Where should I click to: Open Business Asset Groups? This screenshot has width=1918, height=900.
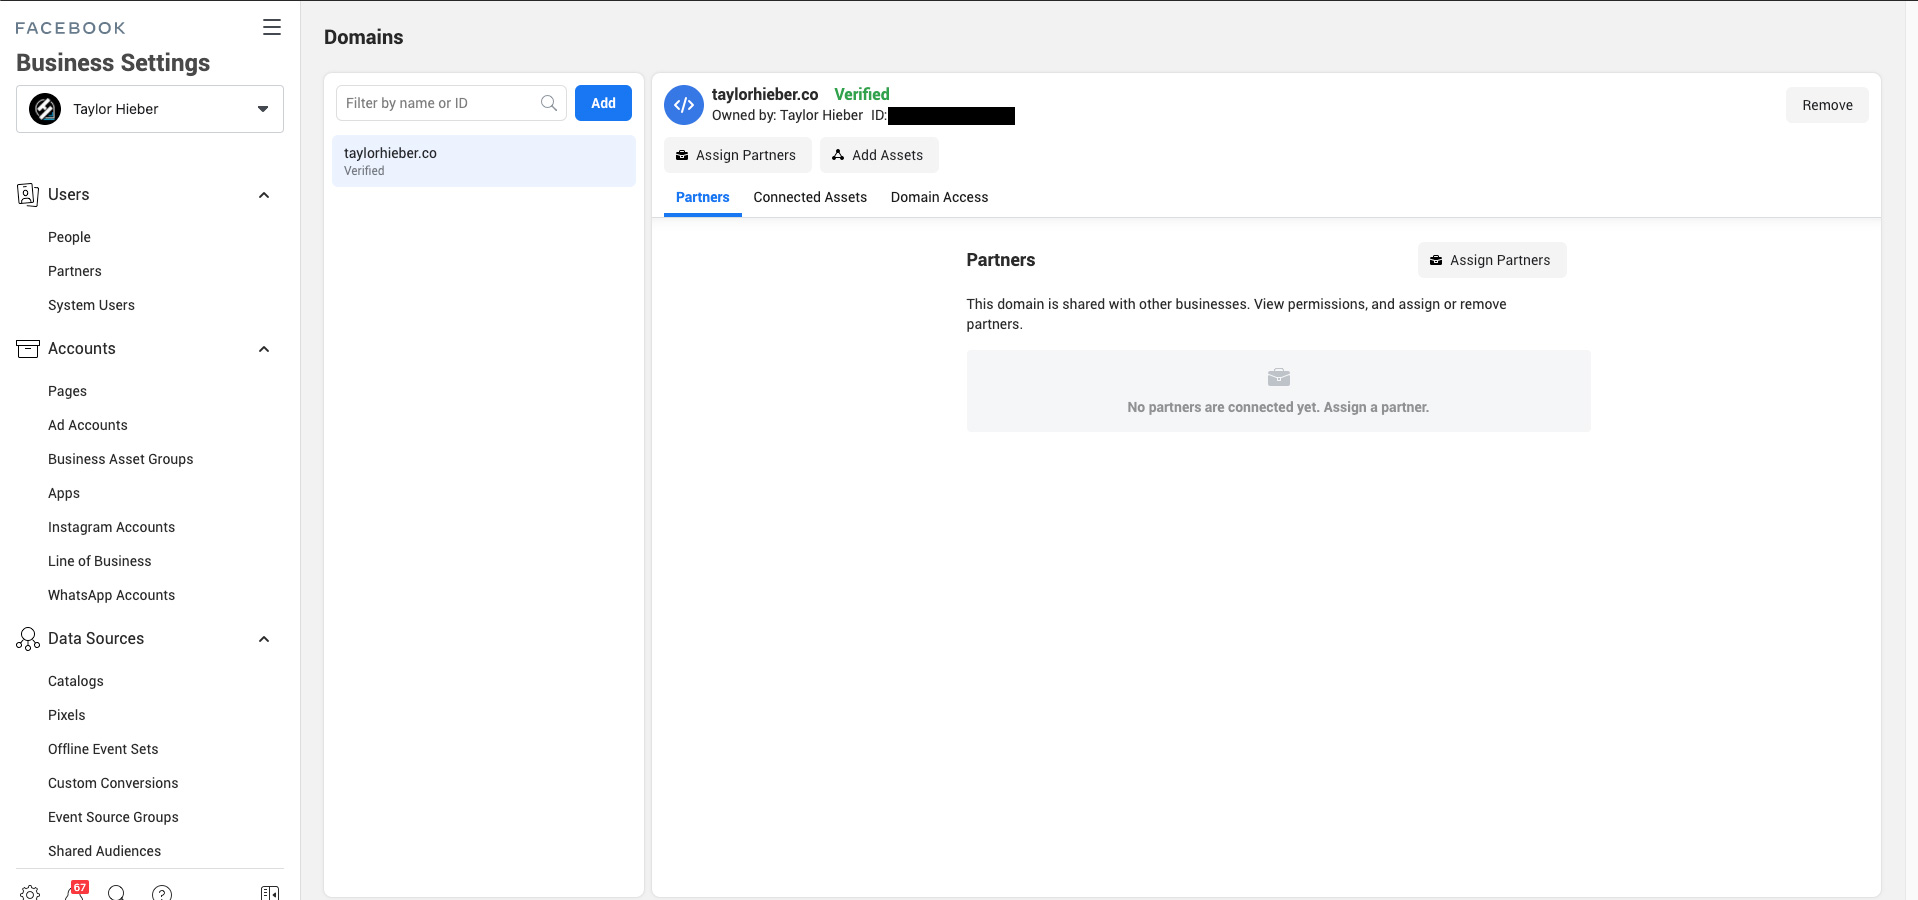121,459
